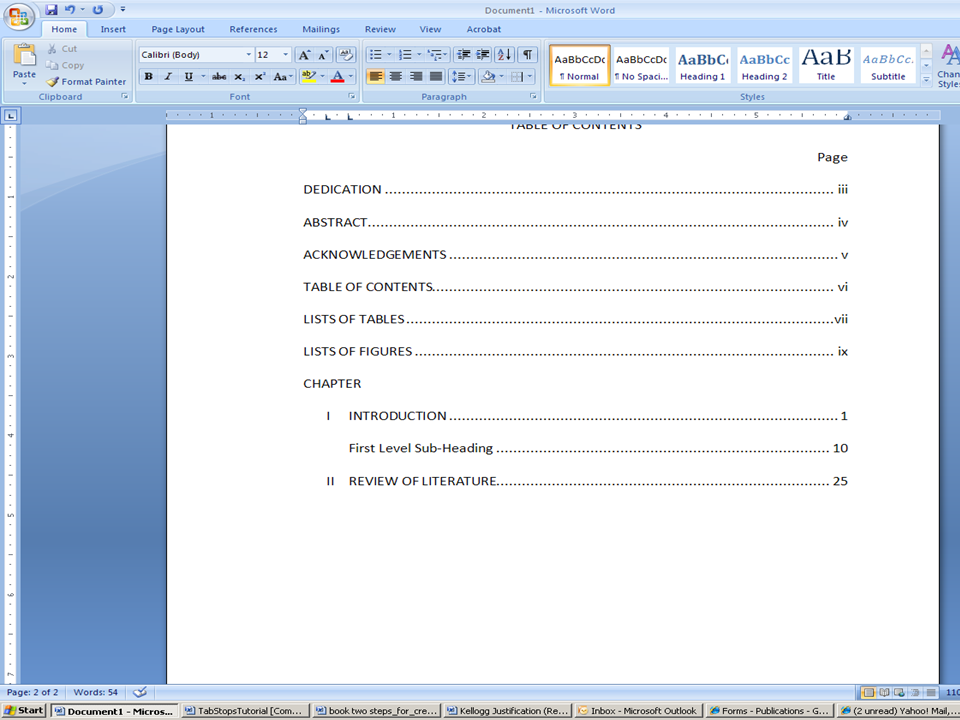
Task: Apply the No Spacing style
Action: (641, 65)
